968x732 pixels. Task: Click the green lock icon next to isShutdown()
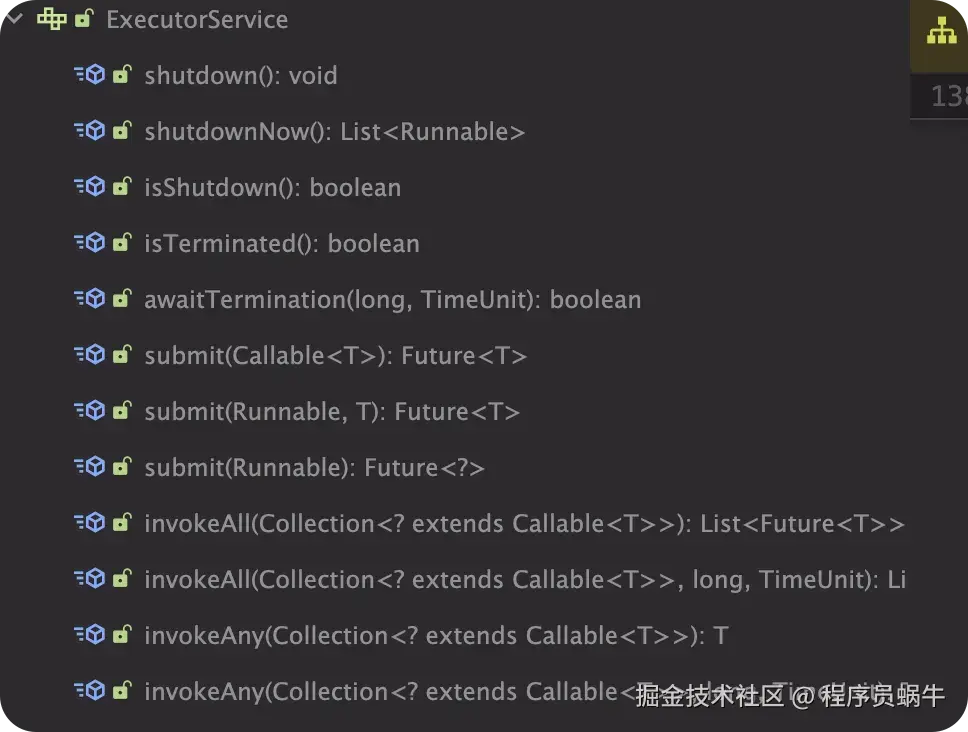coord(122,186)
